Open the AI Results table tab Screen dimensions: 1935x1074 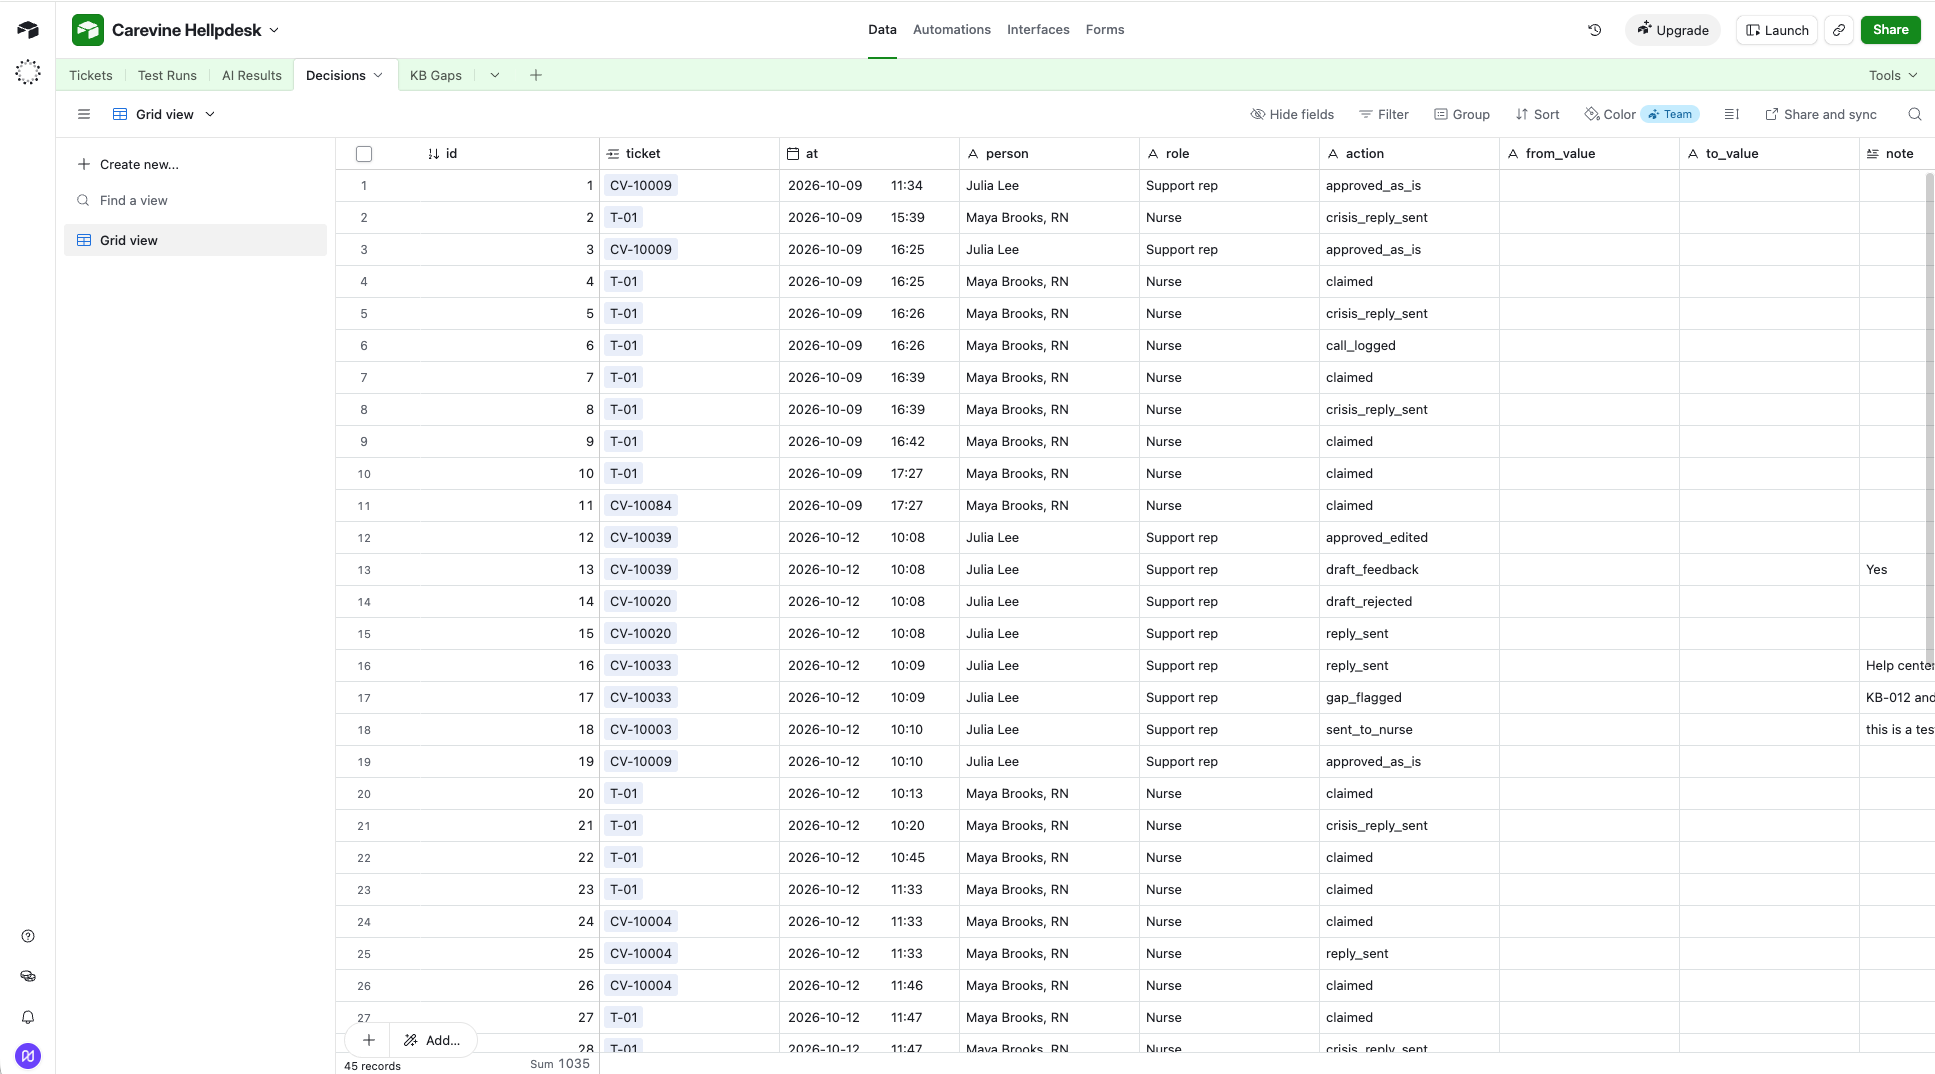click(252, 75)
